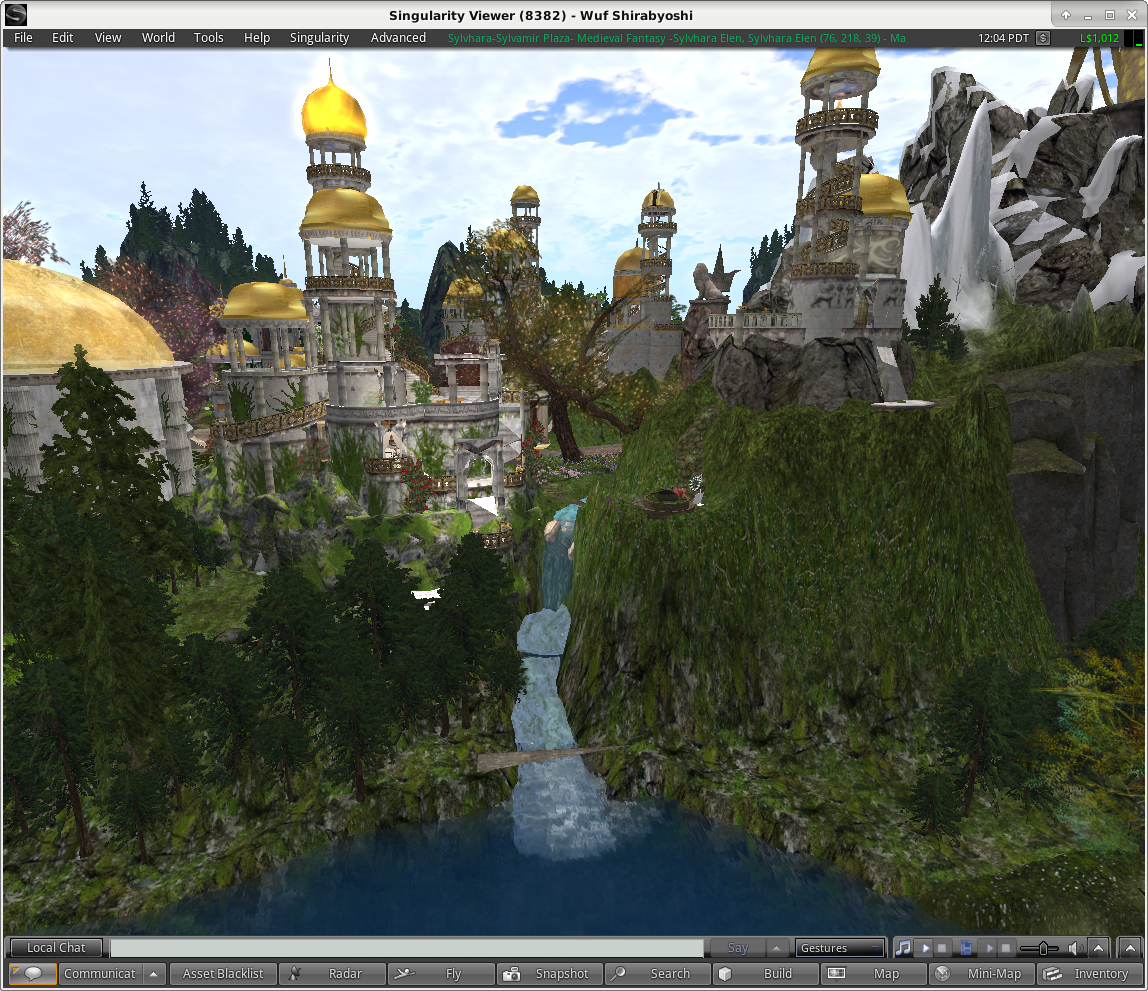Stop the parcel media

point(1006,948)
